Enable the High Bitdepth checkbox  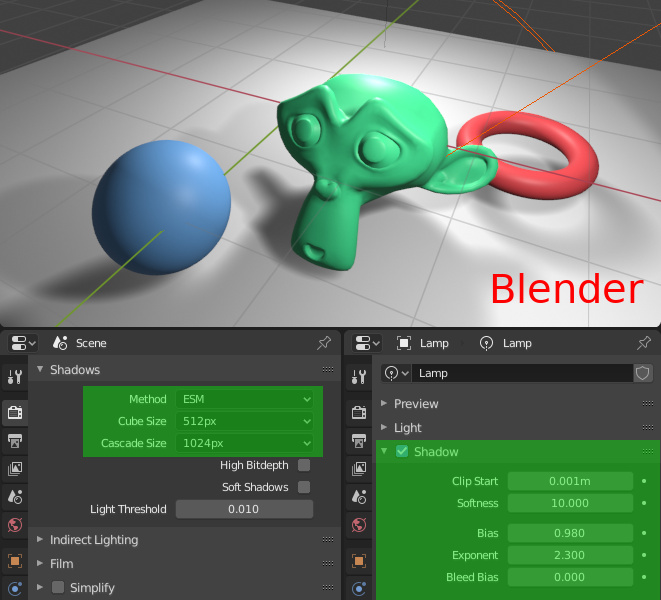tap(304, 465)
